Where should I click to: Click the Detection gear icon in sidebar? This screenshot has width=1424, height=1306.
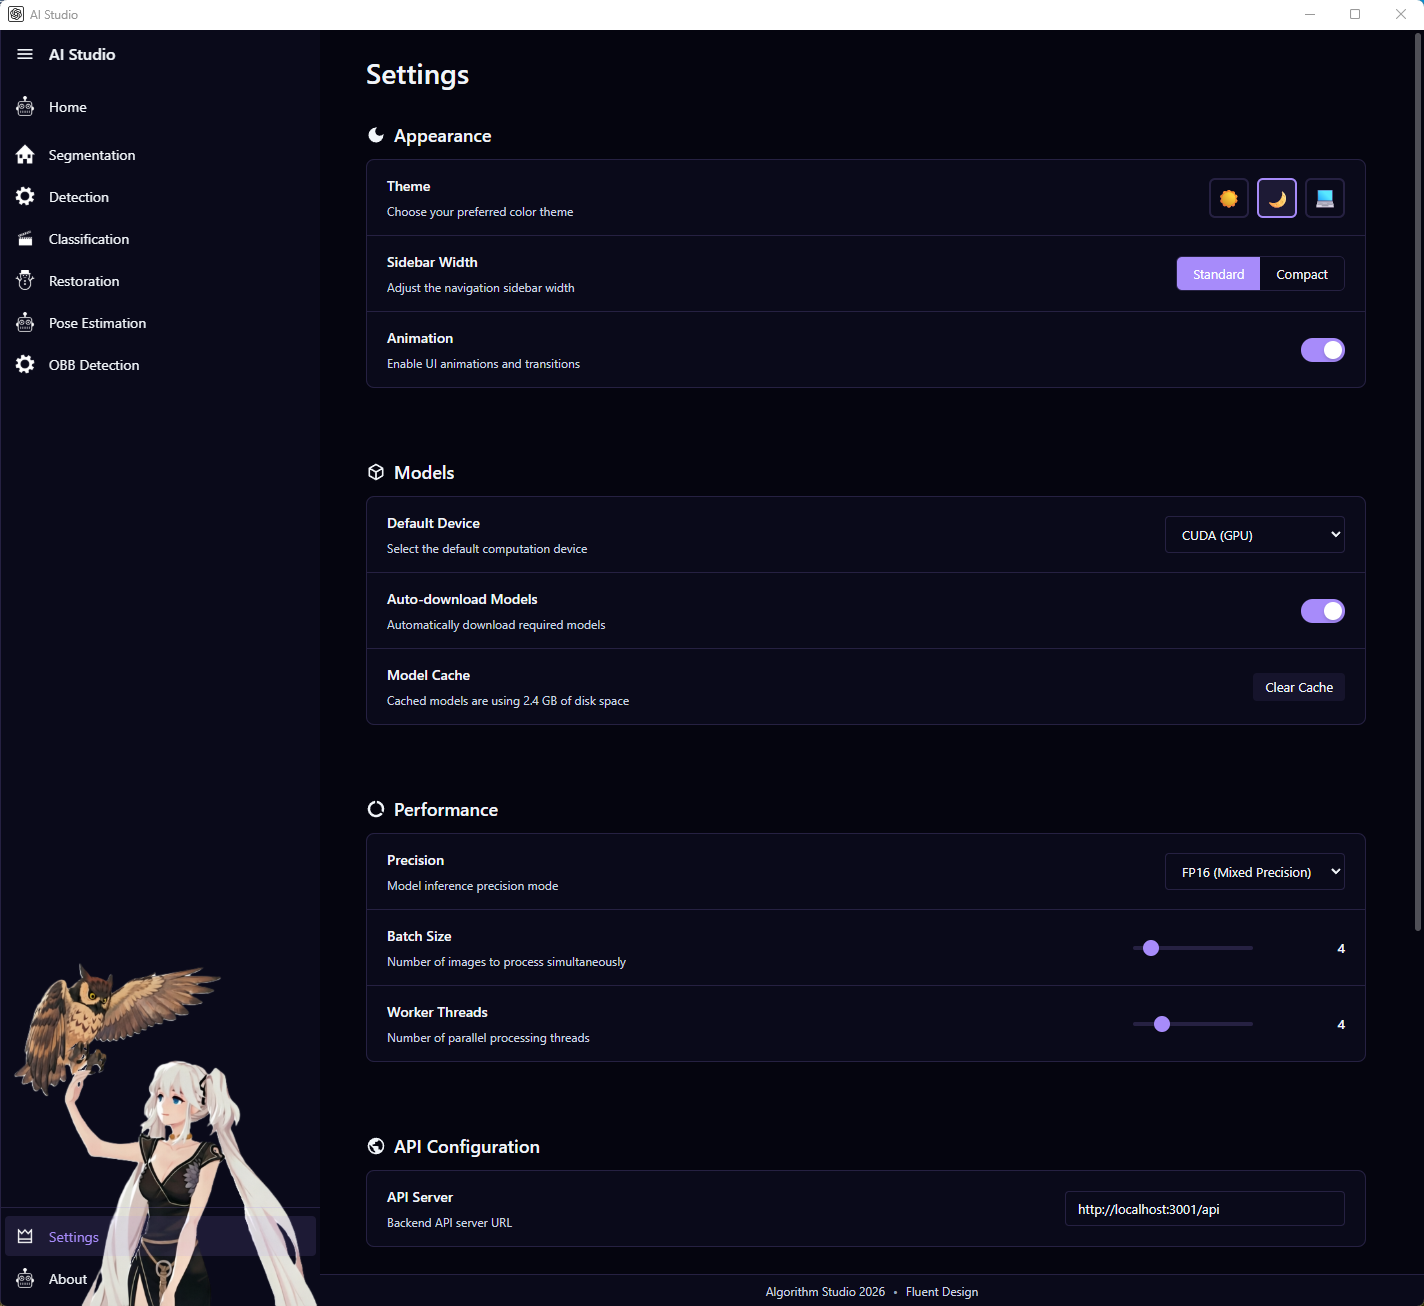tap(25, 197)
